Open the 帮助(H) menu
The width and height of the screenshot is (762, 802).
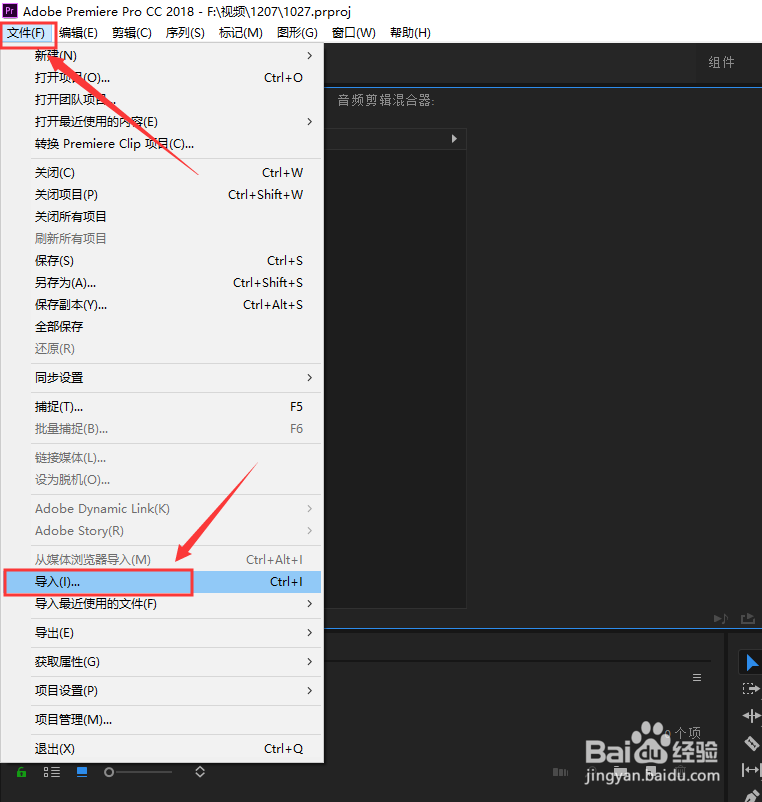(x=410, y=33)
